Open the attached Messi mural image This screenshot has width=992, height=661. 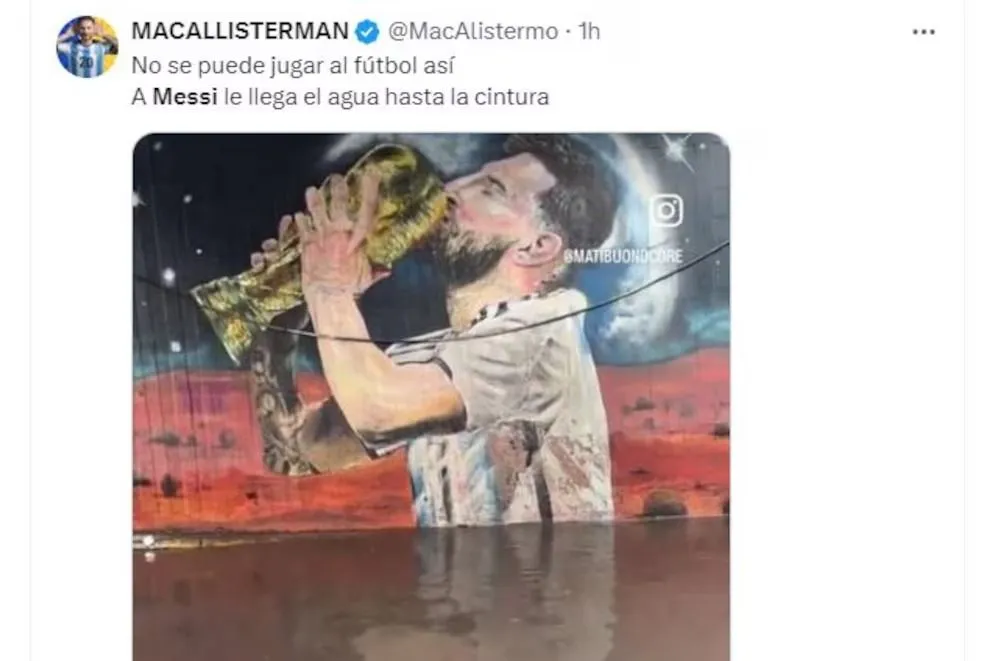click(431, 397)
